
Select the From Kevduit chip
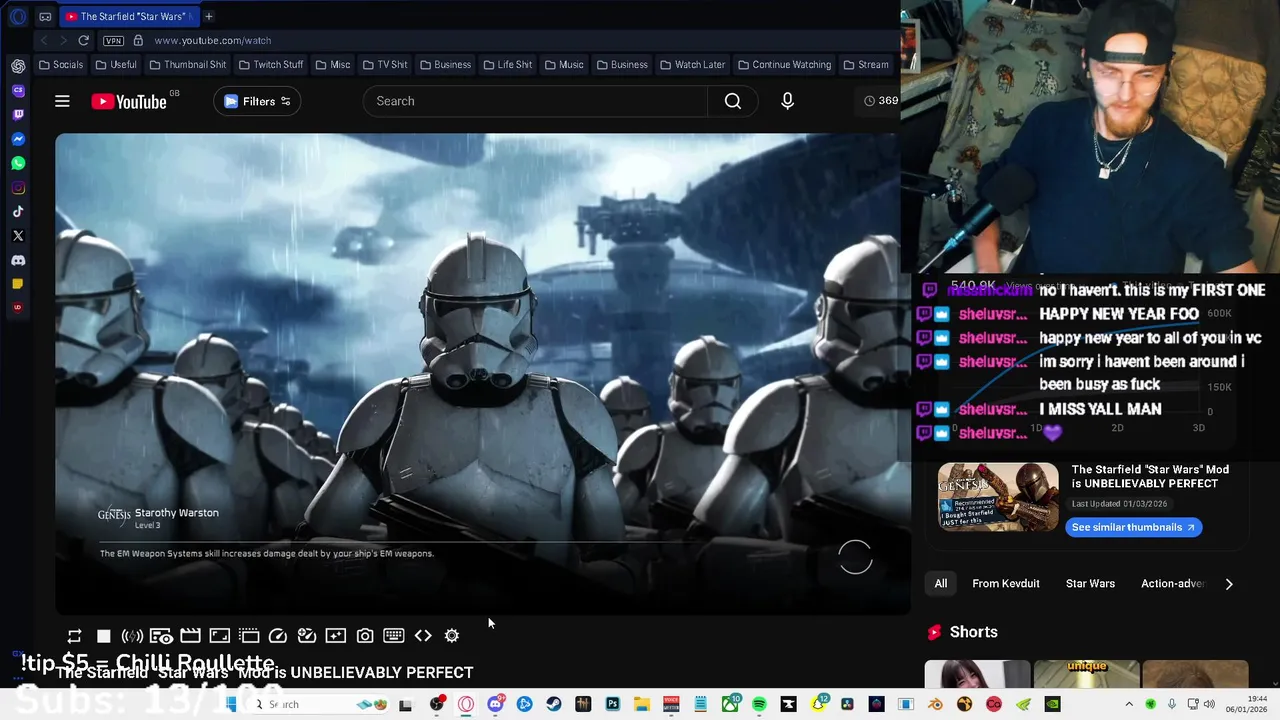click(x=1006, y=584)
